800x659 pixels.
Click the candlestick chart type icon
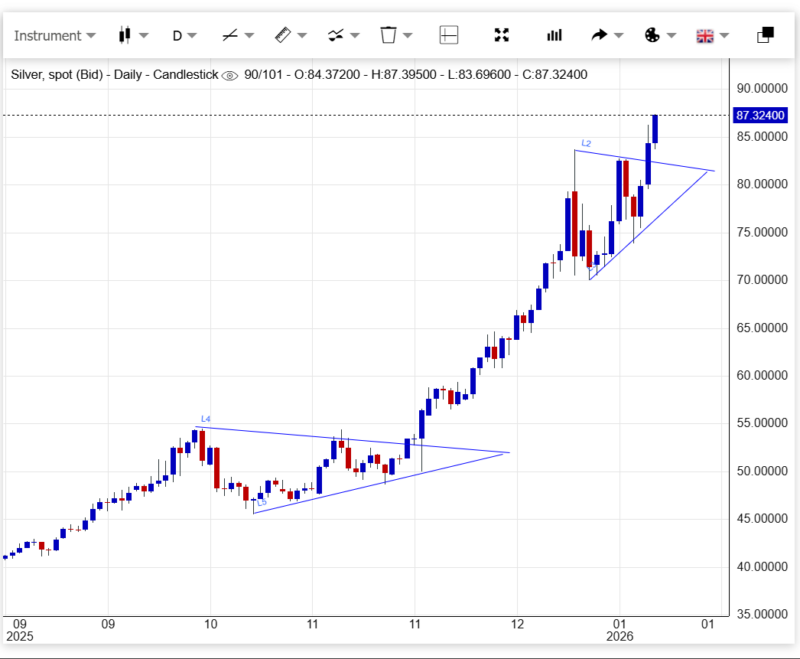[x=125, y=35]
